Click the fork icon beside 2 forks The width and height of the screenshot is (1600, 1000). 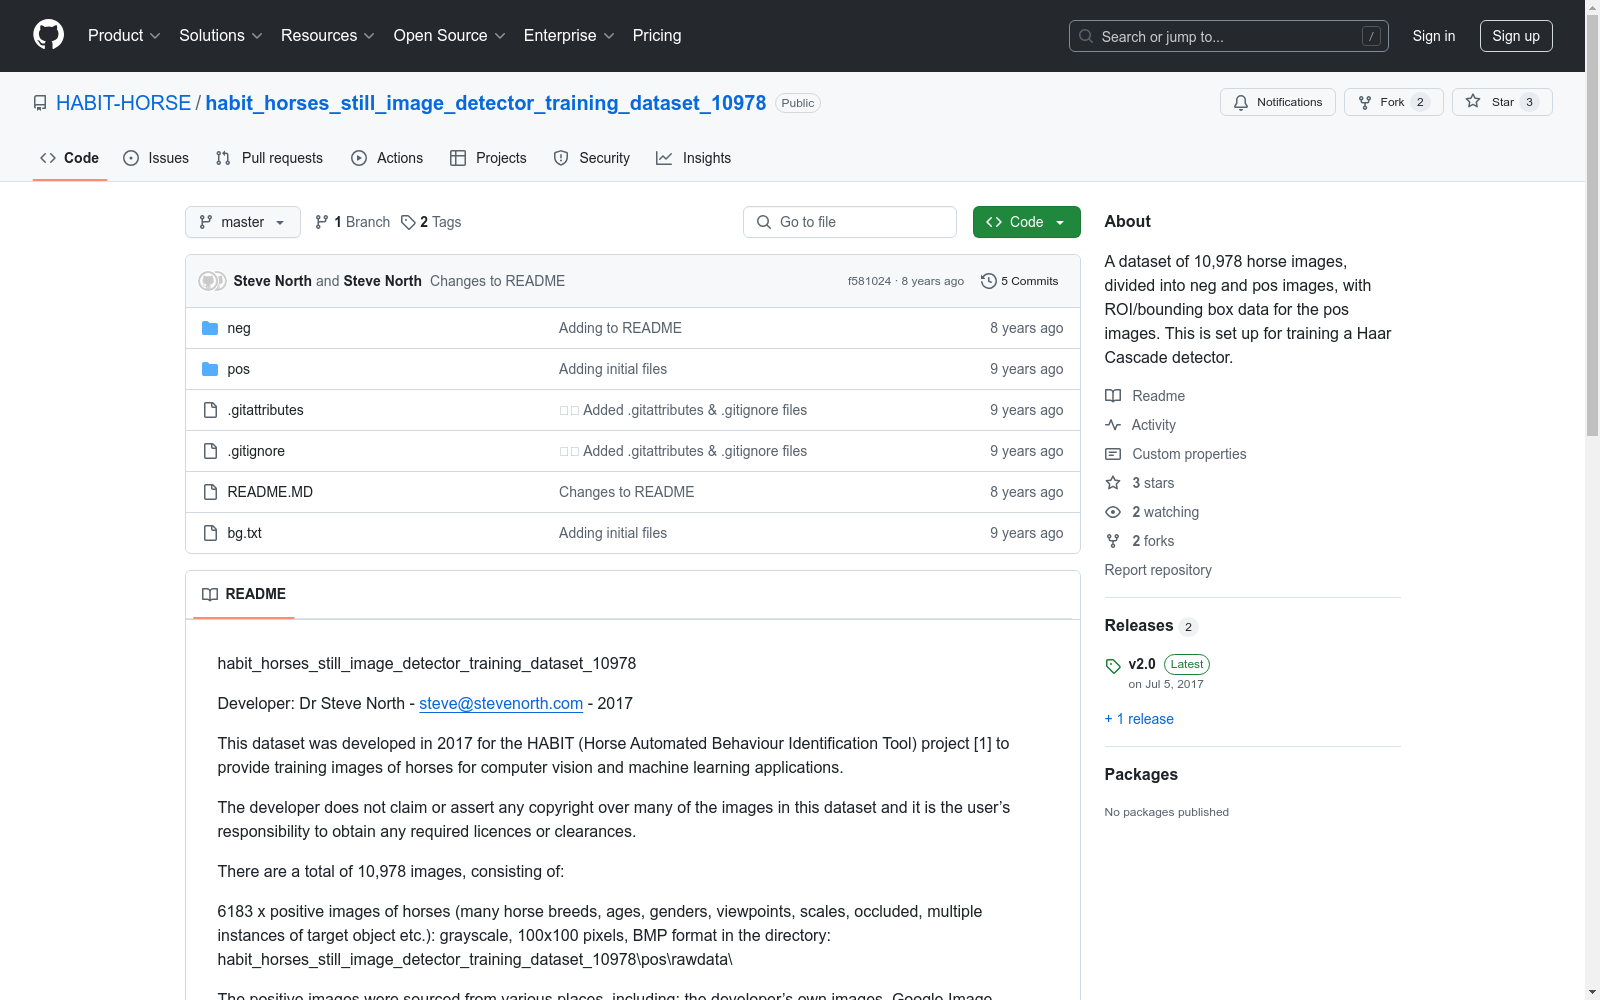[1113, 541]
